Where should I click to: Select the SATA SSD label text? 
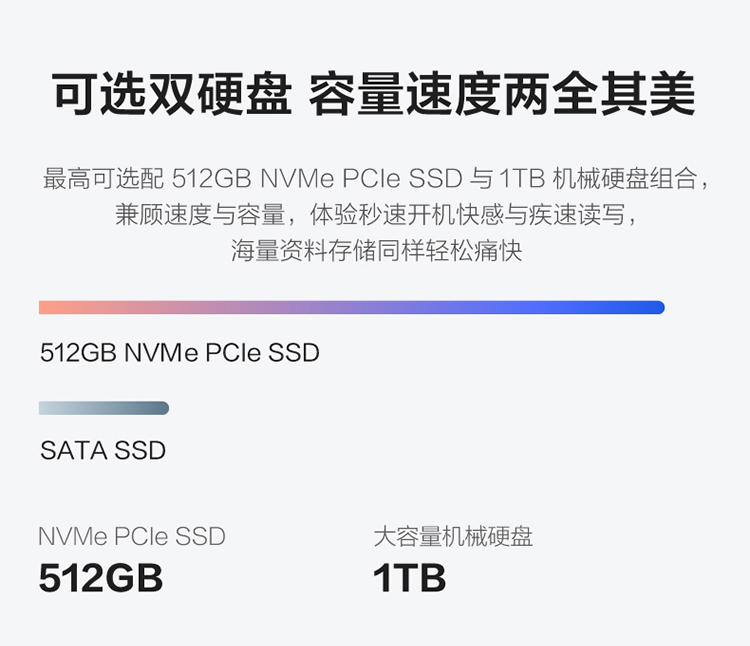coord(103,450)
